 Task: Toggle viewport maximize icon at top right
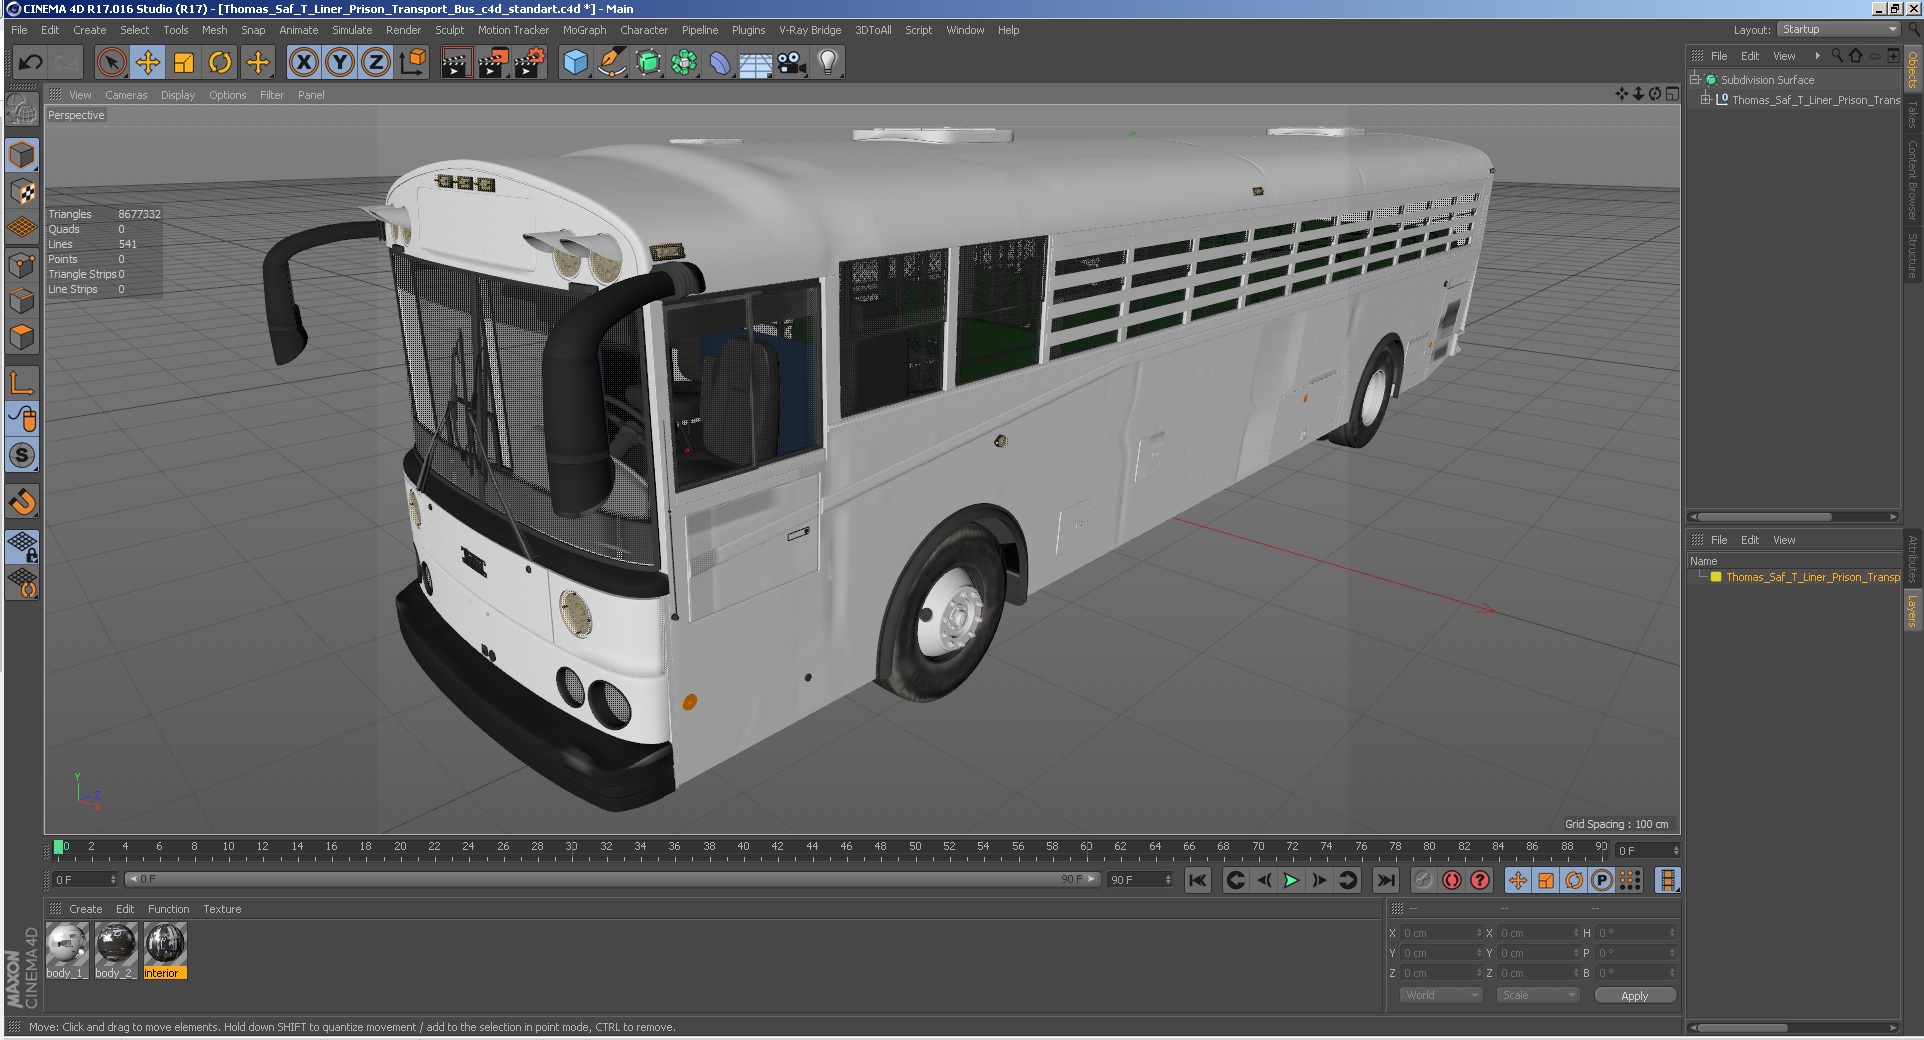[1673, 94]
